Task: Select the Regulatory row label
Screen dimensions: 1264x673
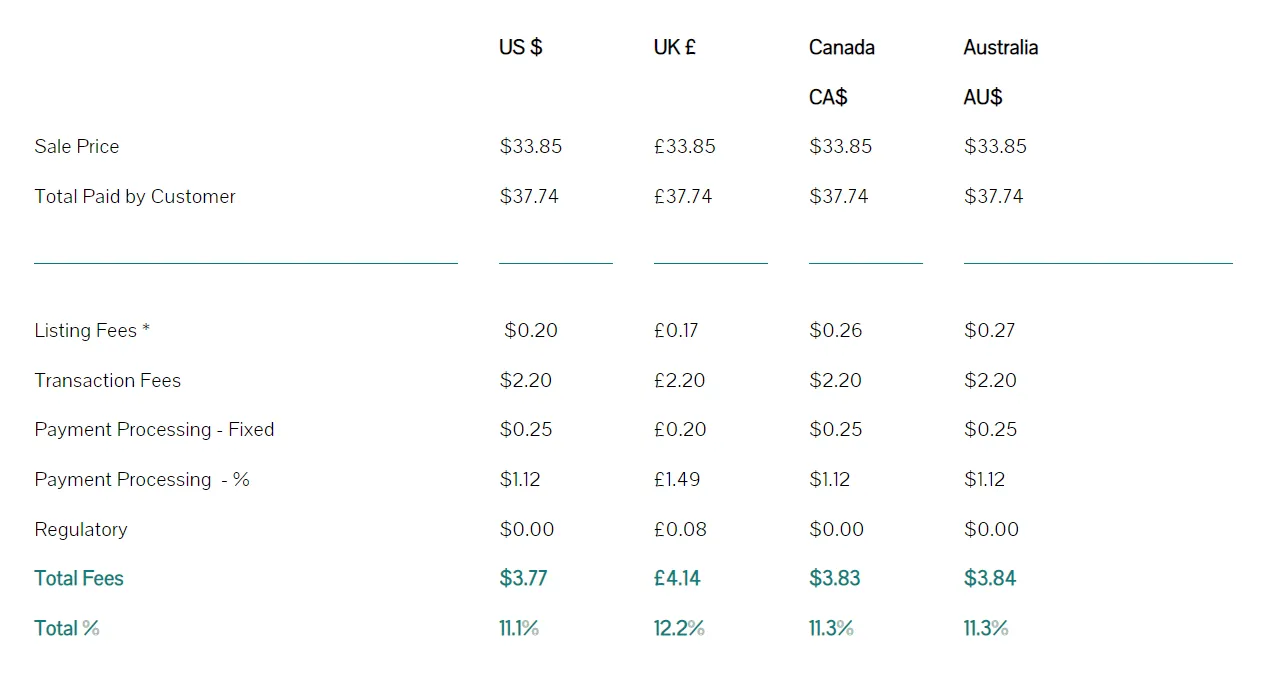Action: click(x=81, y=529)
